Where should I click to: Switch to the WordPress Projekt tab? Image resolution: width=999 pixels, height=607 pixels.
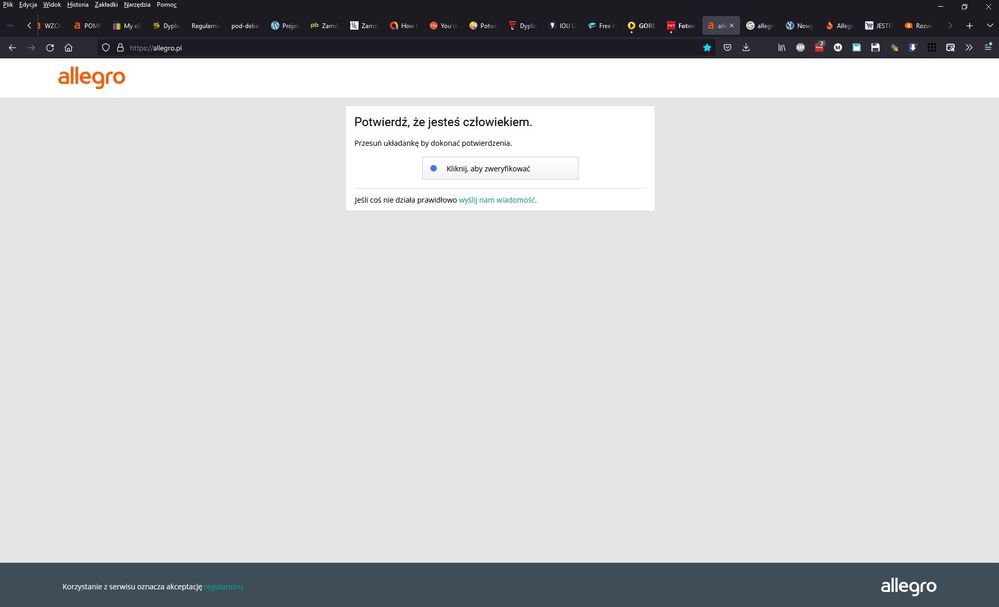point(284,26)
